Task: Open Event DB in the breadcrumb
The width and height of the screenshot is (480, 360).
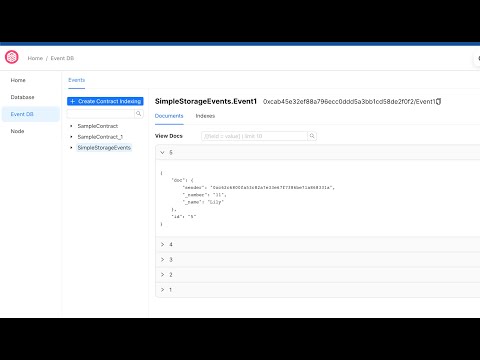Action: pyautogui.click(x=62, y=58)
